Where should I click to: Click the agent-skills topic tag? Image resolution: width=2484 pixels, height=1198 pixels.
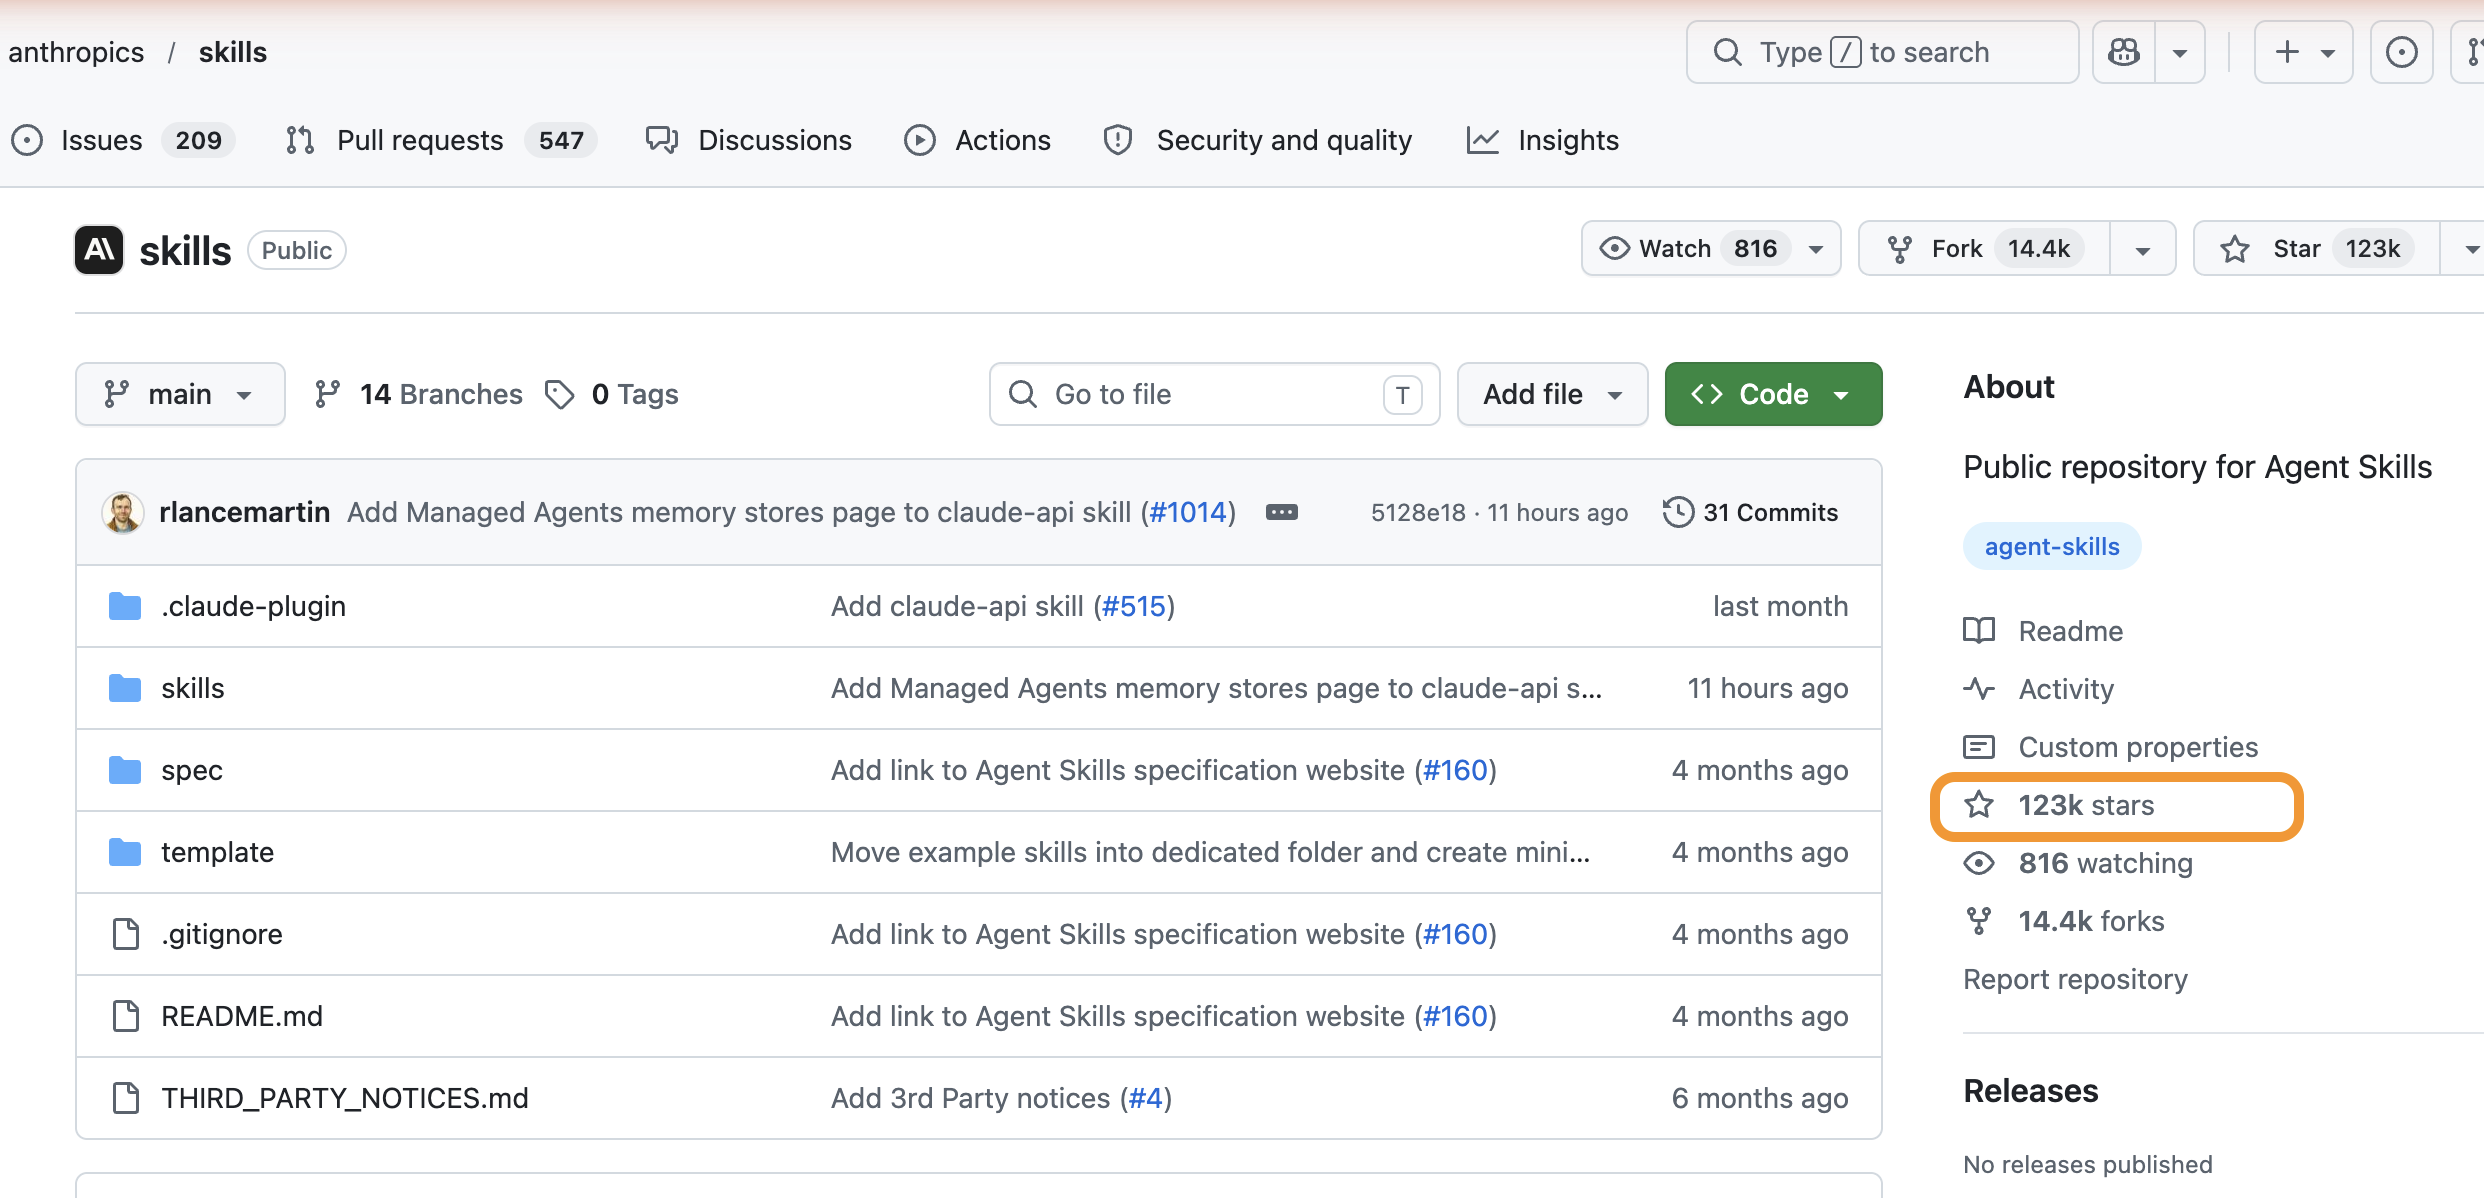[x=2051, y=547]
